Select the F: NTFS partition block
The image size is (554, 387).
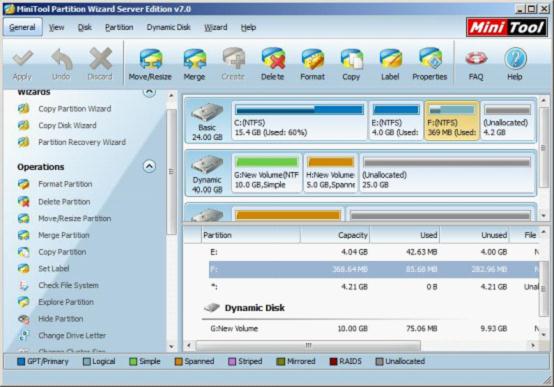(452, 121)
